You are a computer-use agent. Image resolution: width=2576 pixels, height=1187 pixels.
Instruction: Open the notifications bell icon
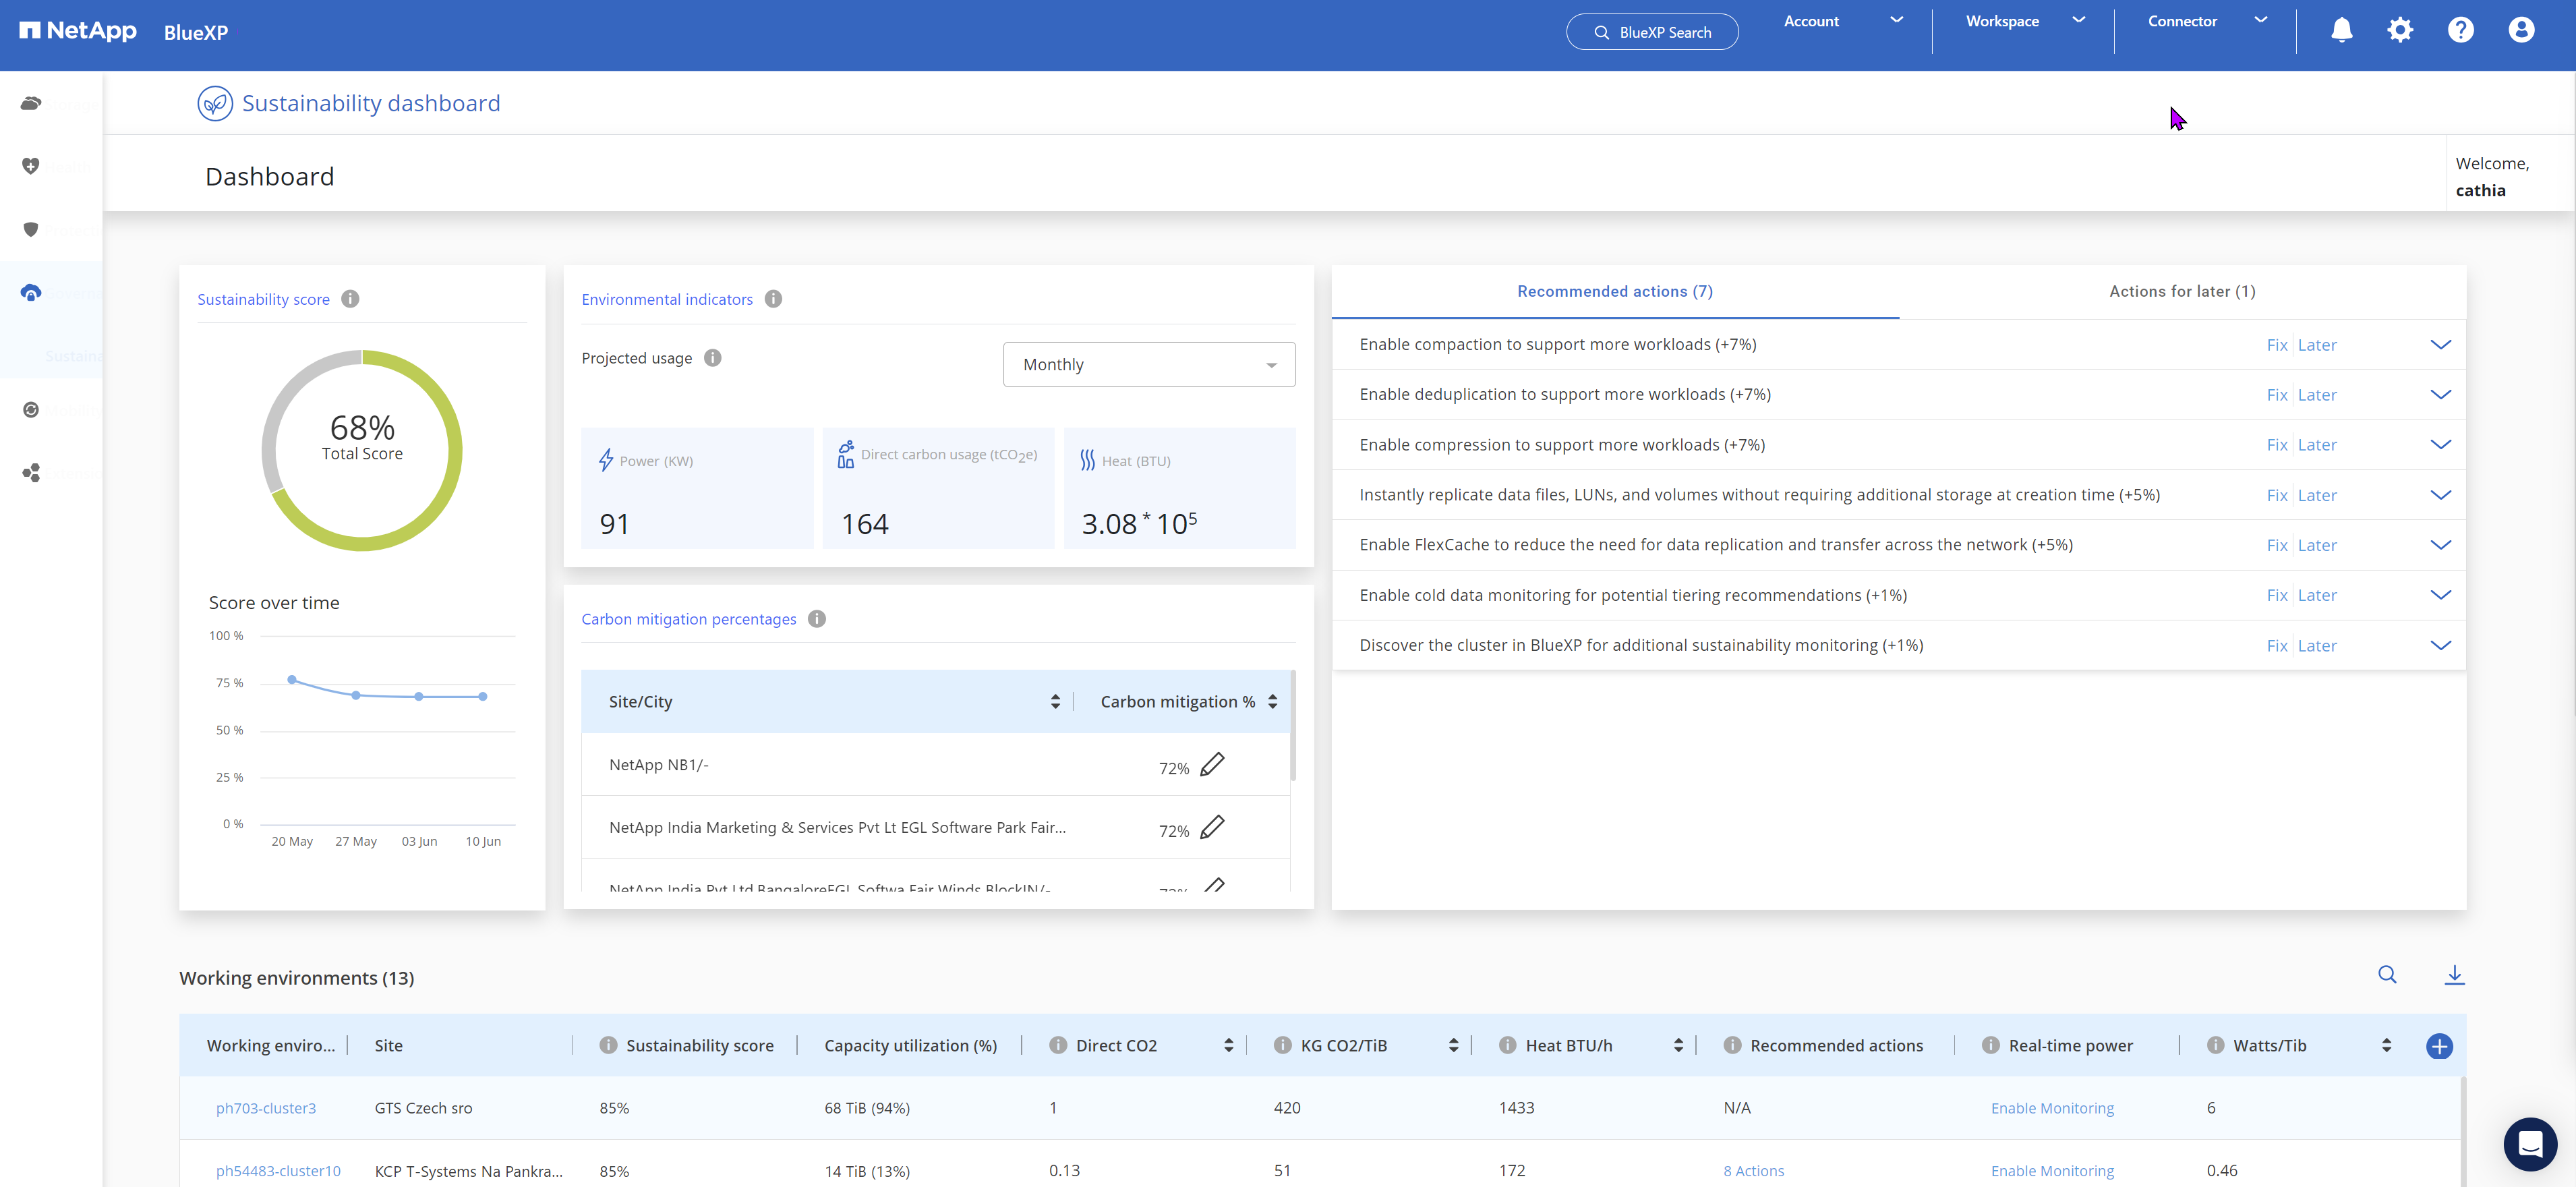pyautogui.click(x=2341, y=30)
